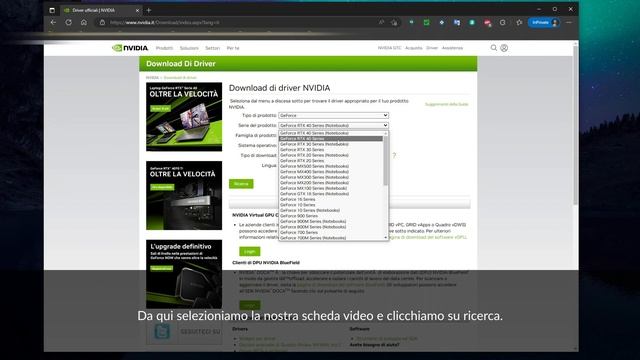Click the NVIDIA logo
This screenshot has height=360, width=640.
(x=130, y=48)
